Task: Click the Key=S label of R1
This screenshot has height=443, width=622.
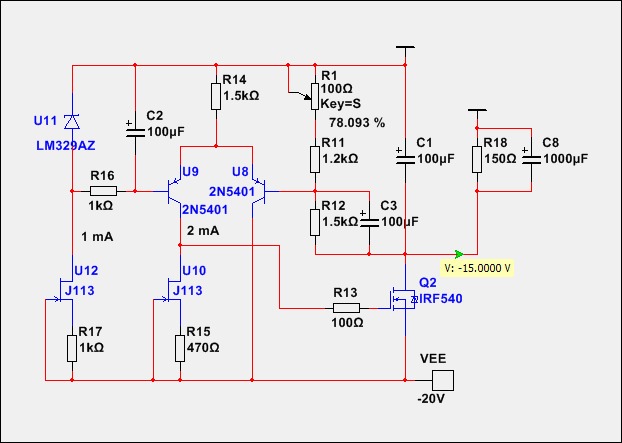Action: coord(340,104)
